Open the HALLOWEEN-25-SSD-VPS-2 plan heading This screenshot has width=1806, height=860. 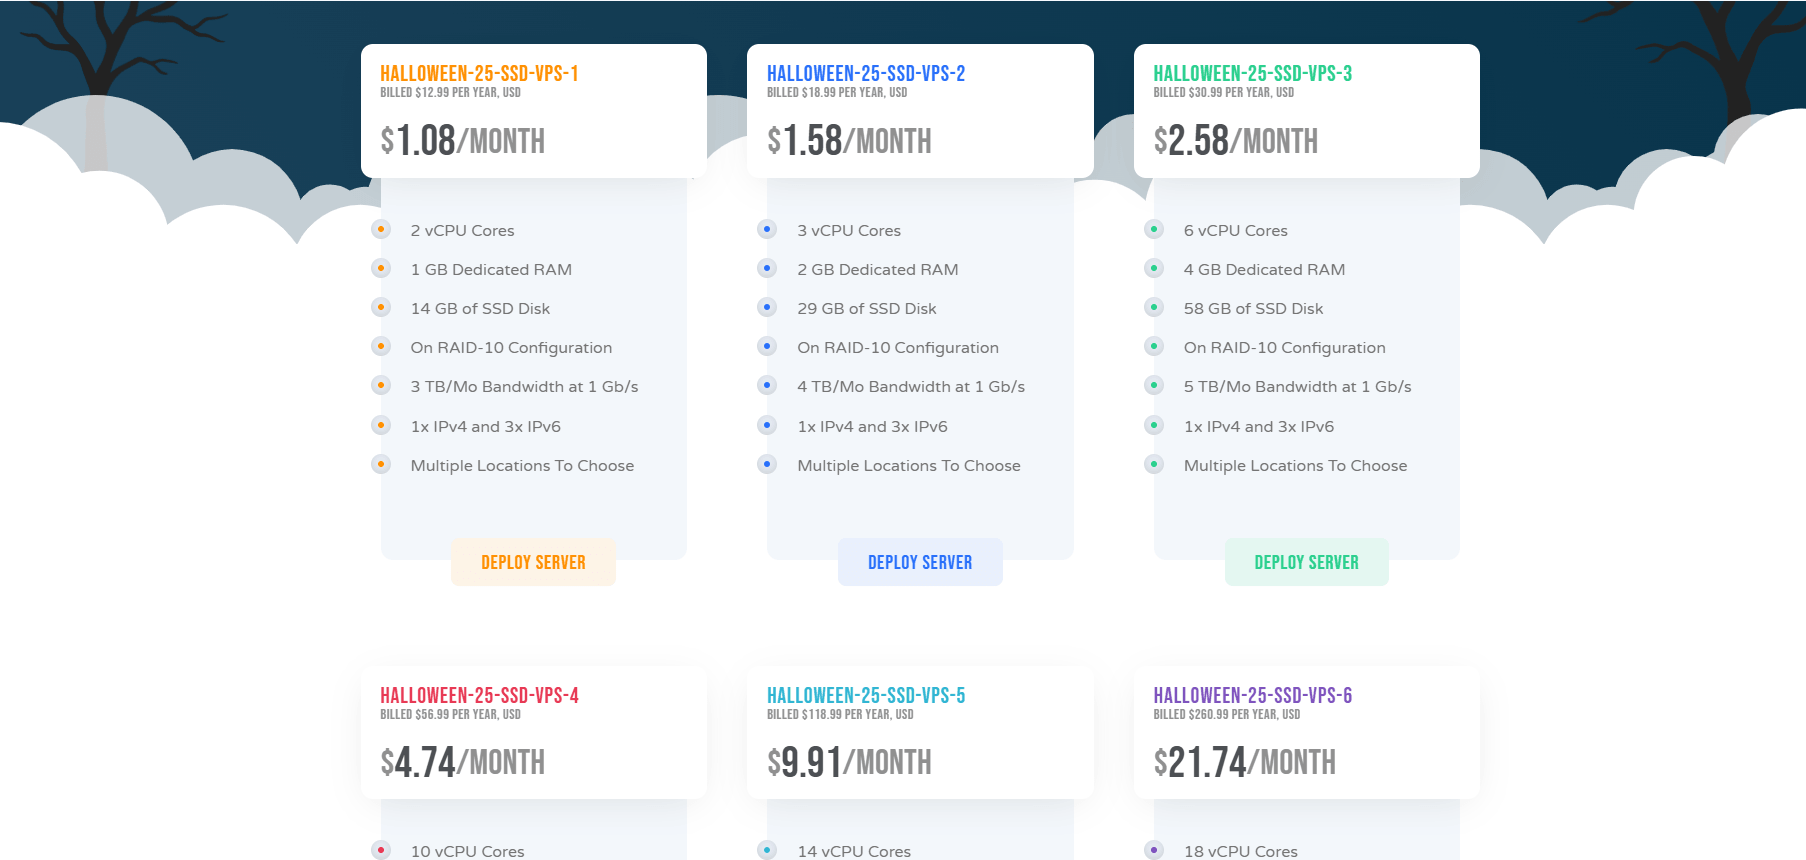pos(865,74)
